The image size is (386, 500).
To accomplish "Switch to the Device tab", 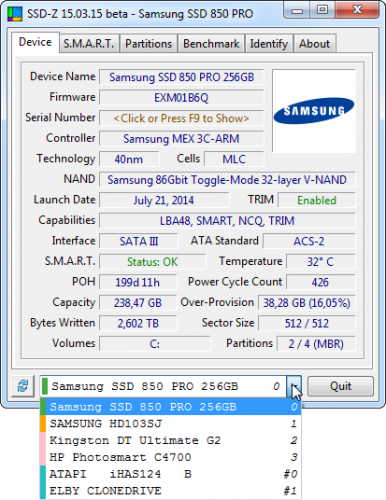I will 35,42.
